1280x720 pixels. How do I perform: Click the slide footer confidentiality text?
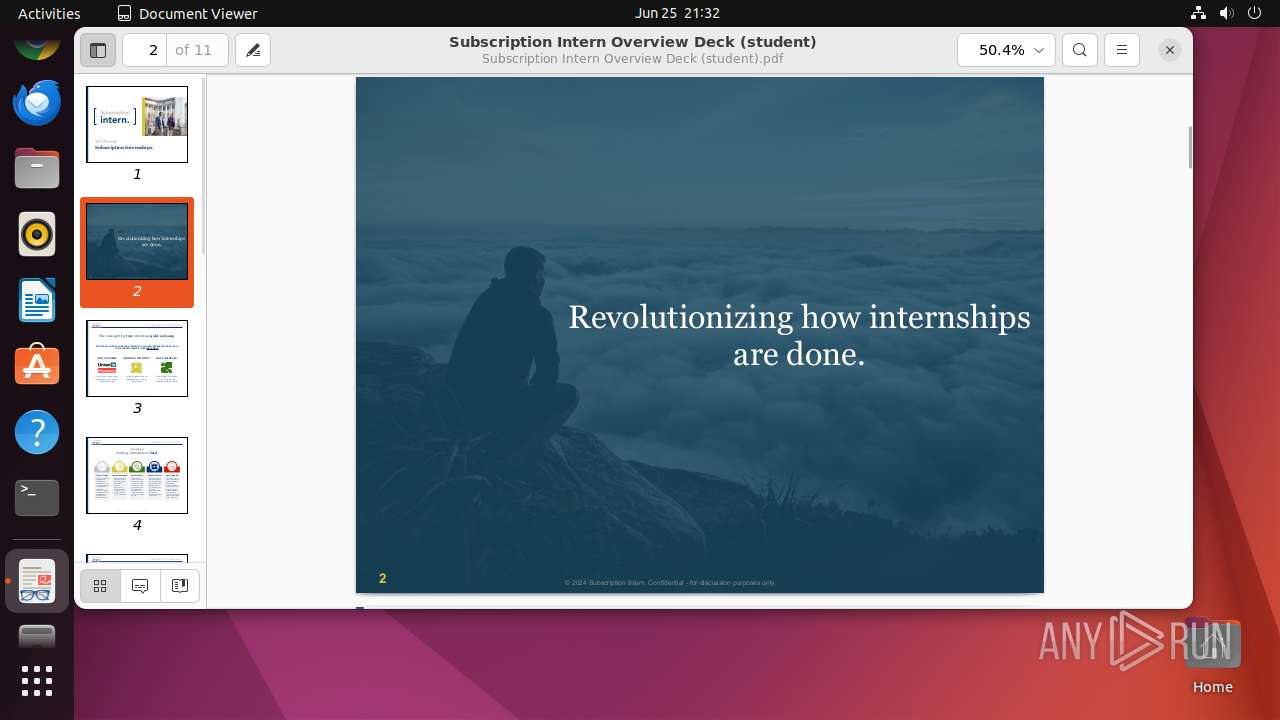(x=670, y=582)
